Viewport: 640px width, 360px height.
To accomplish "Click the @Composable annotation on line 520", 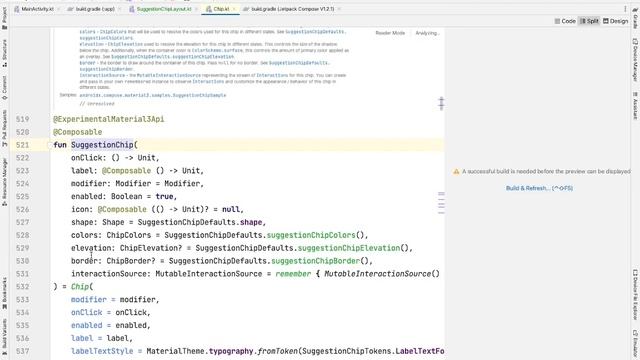I will (78, 132).
